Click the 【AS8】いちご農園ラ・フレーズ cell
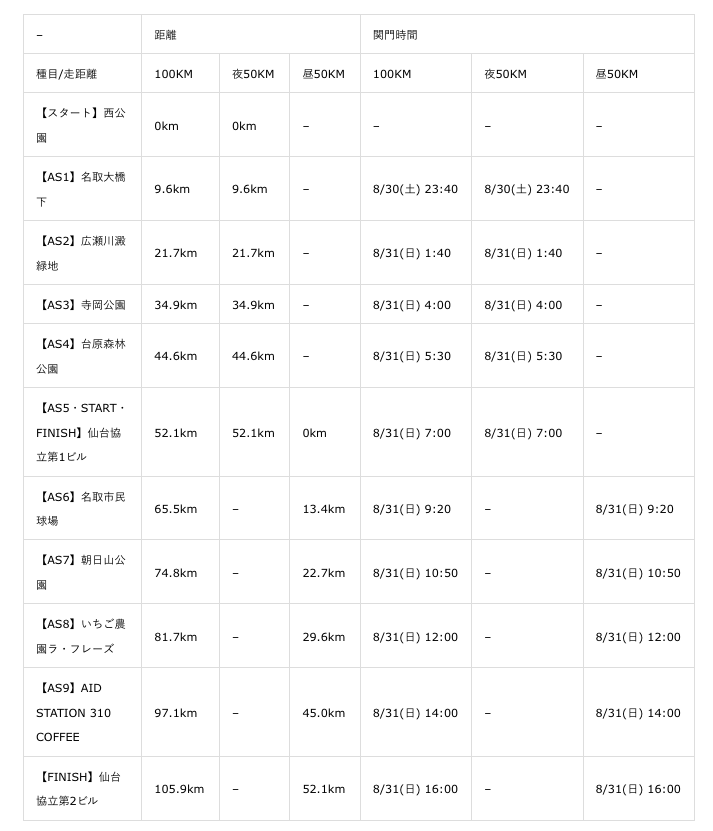 81,637
